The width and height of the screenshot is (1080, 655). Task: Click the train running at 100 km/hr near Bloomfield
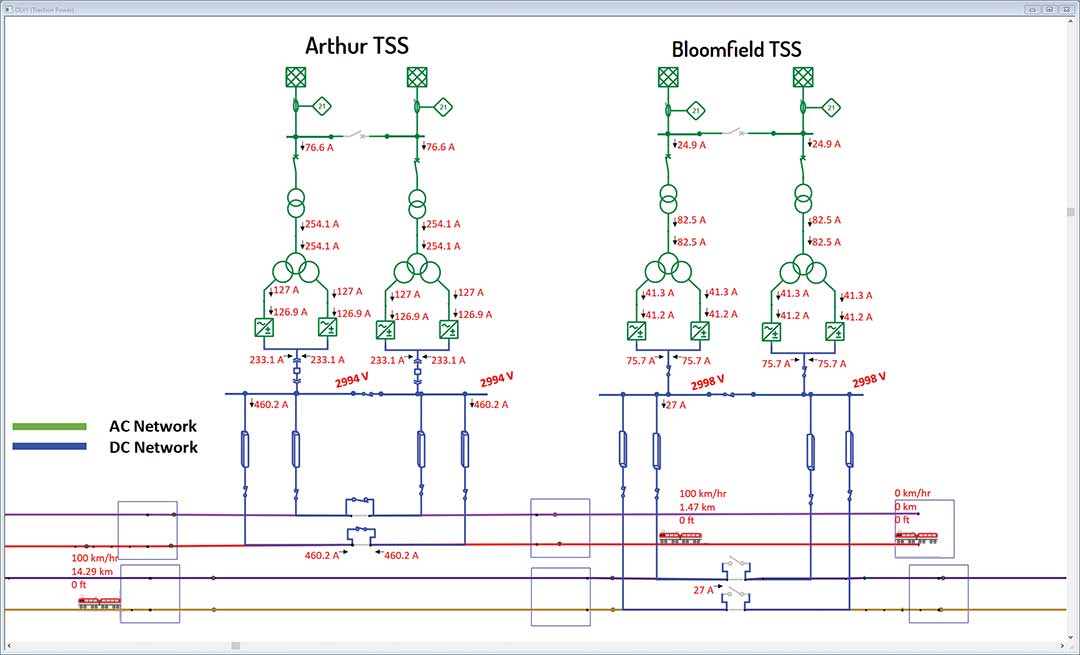pyautogui.click(x=681, y=535)
